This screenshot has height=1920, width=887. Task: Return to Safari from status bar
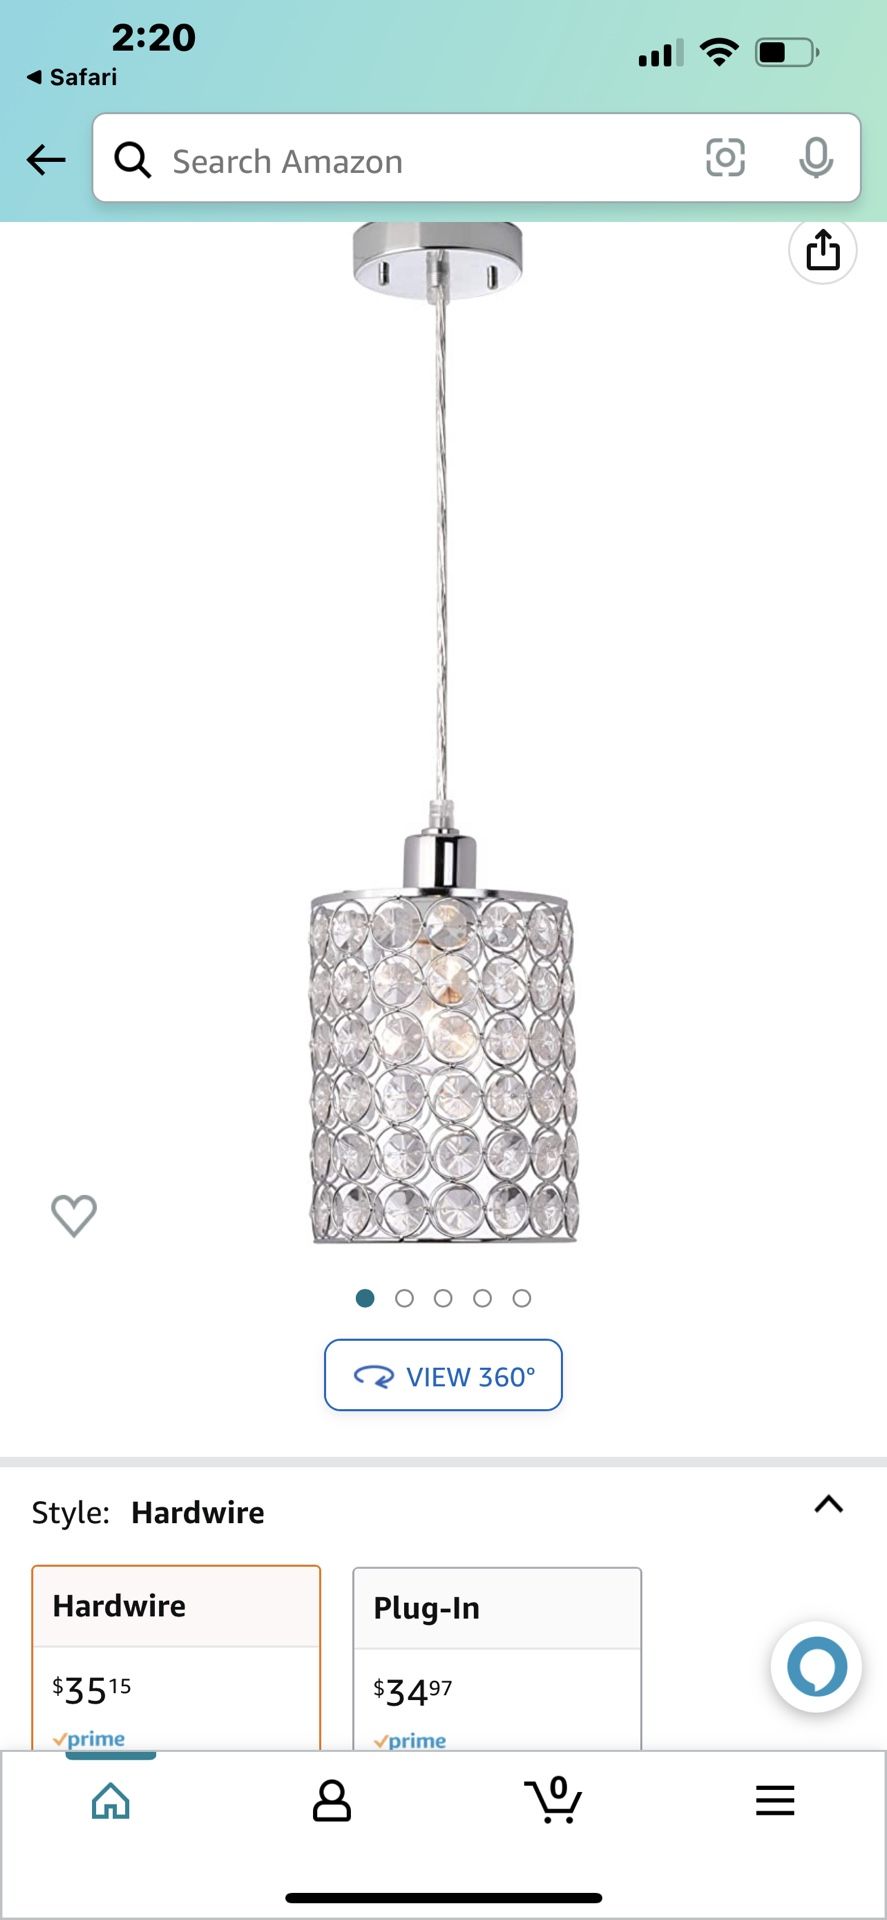click(72, 77)
